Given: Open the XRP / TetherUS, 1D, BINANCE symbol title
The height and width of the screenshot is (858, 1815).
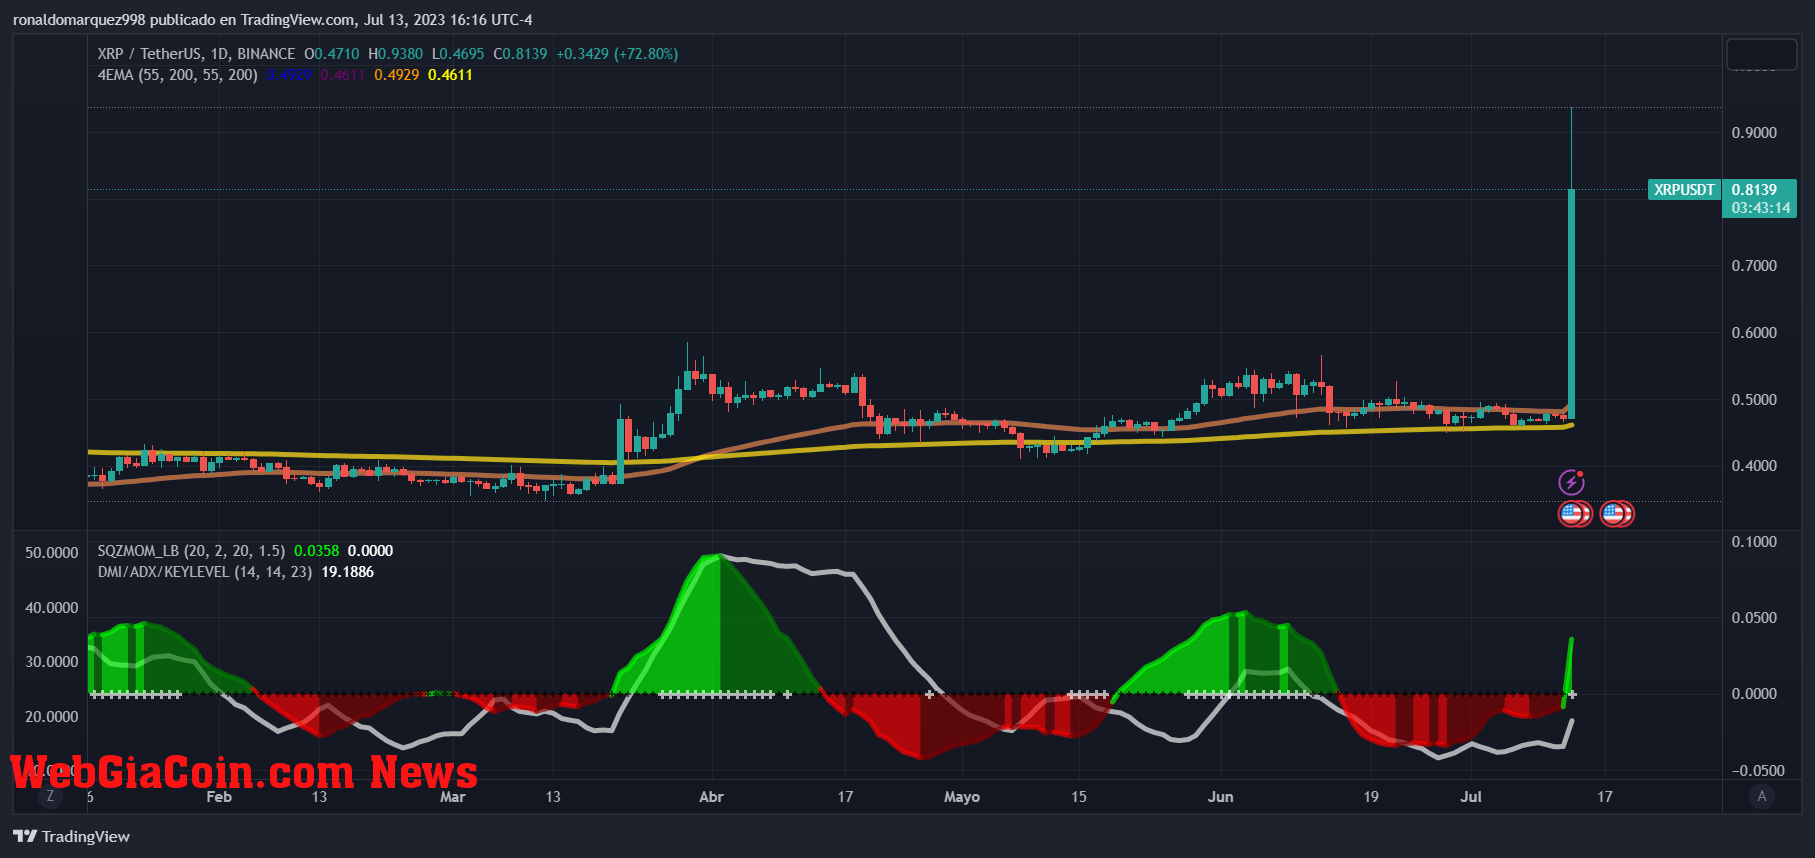Looking at the screenshot, I should (196, 54).
